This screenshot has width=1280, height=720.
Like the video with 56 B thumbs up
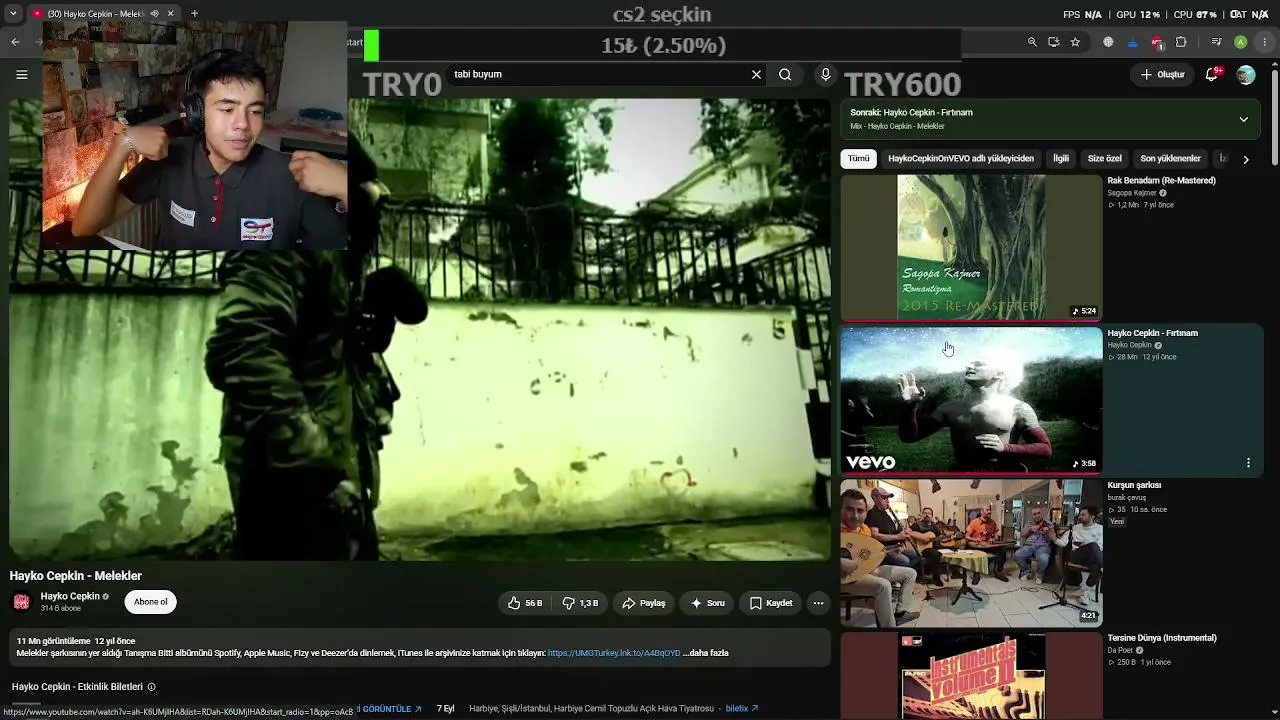[x=525, y=603]
